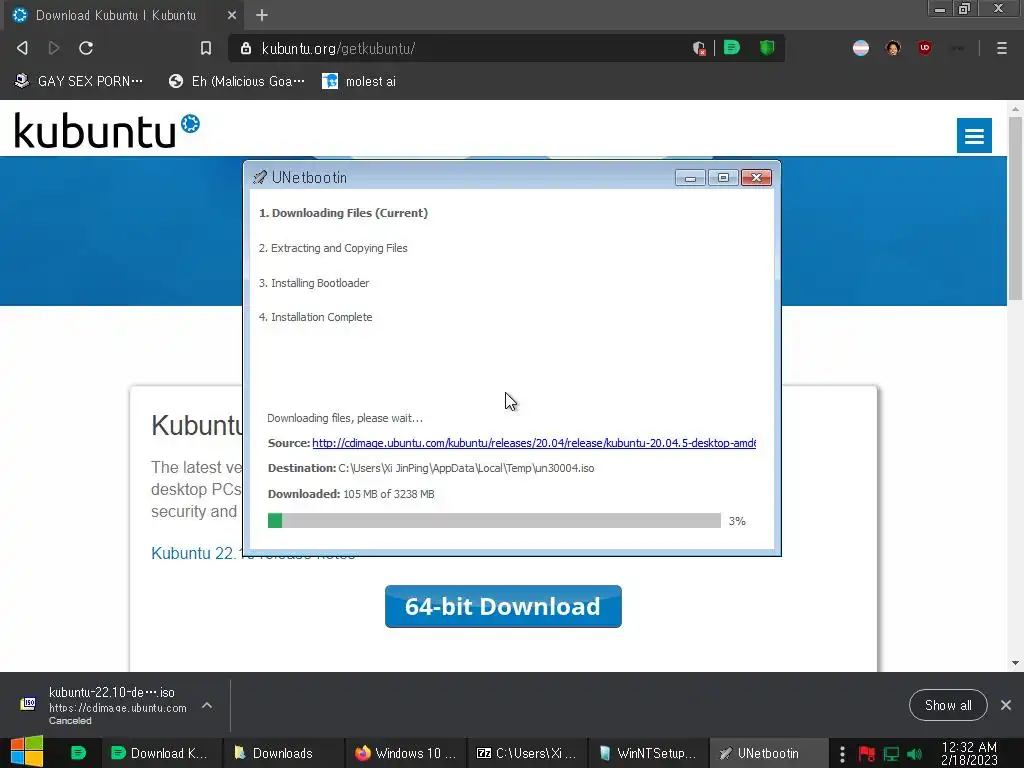1024x768 pixels.
Task: Click the 64-bit Download button
Action: point(503,606)
